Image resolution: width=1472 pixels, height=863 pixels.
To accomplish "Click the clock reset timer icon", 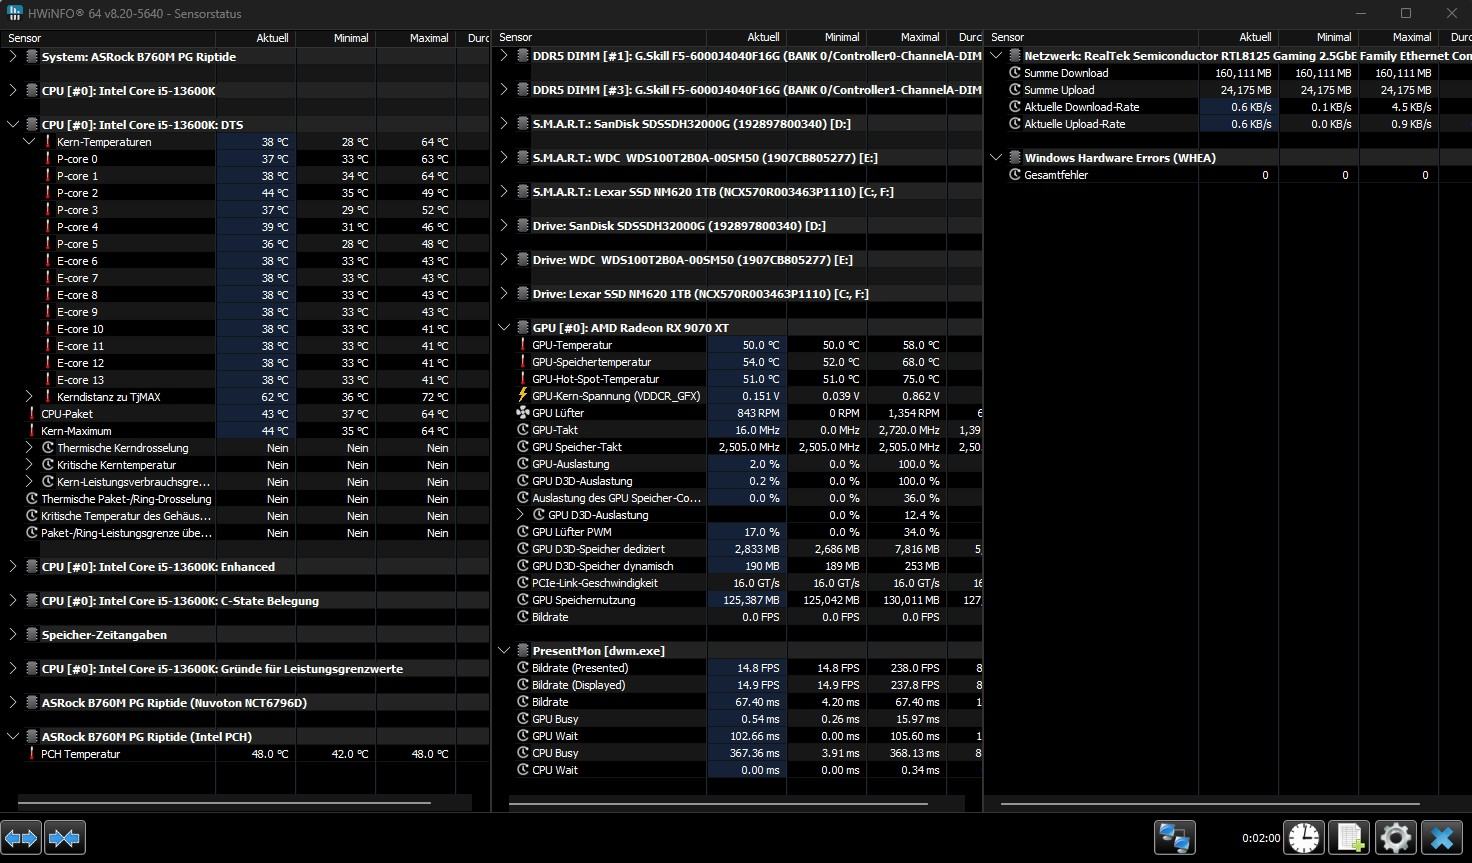I will tap(1304, 838).
